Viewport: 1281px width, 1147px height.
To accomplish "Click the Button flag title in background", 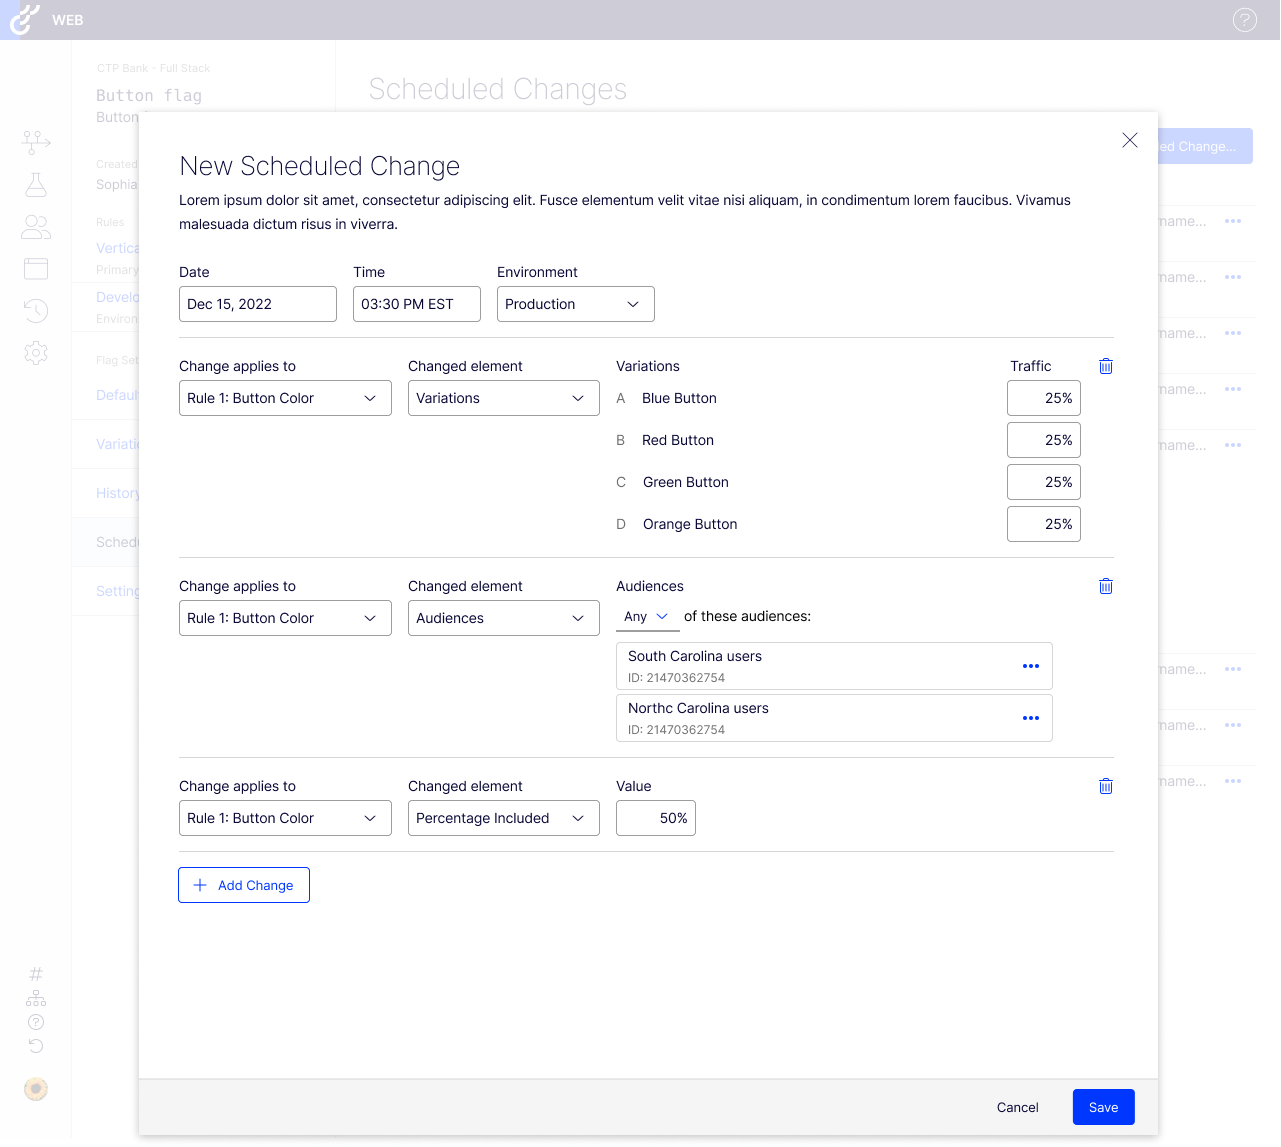I will (x=149, y=95).
